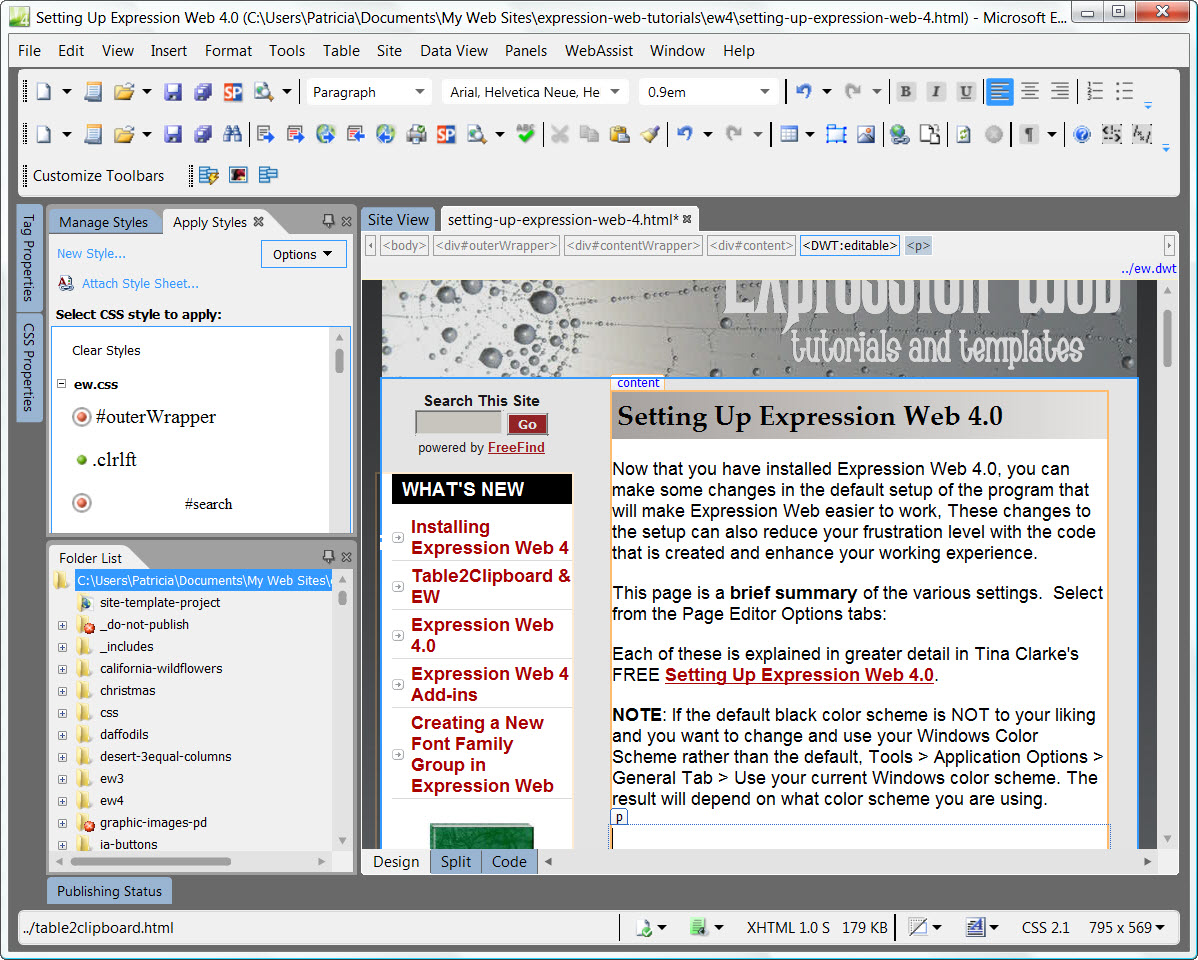Open Help via the blue question mark icon
Viewport: 1198px width, 960px height.
click(1082, 135)
